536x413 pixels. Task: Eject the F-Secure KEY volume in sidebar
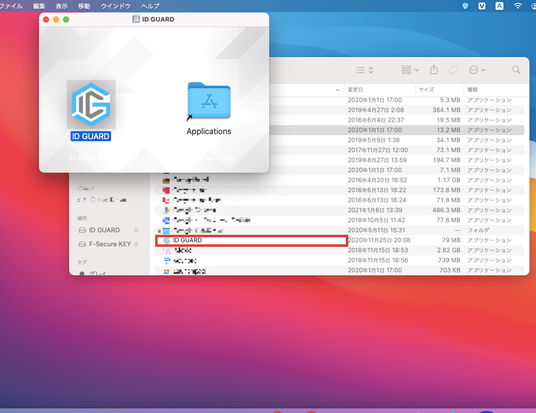pos(136,244)
